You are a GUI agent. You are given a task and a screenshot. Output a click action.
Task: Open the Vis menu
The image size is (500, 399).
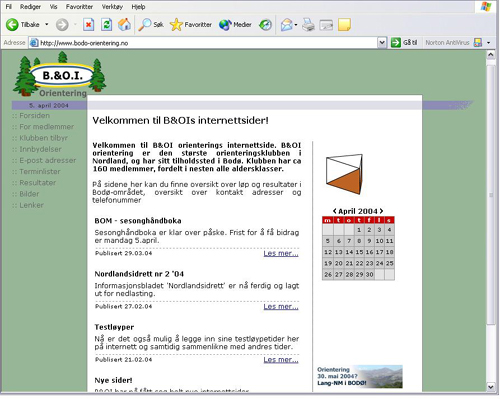[53, 7]
